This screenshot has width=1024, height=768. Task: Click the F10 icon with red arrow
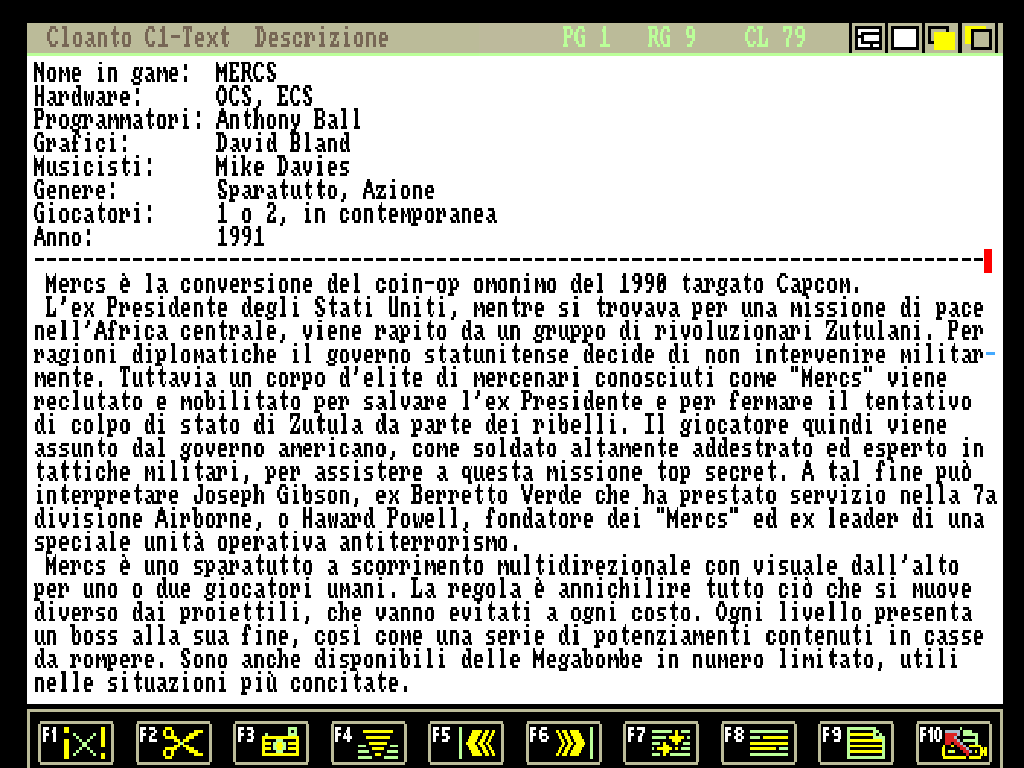click(953, 742)
